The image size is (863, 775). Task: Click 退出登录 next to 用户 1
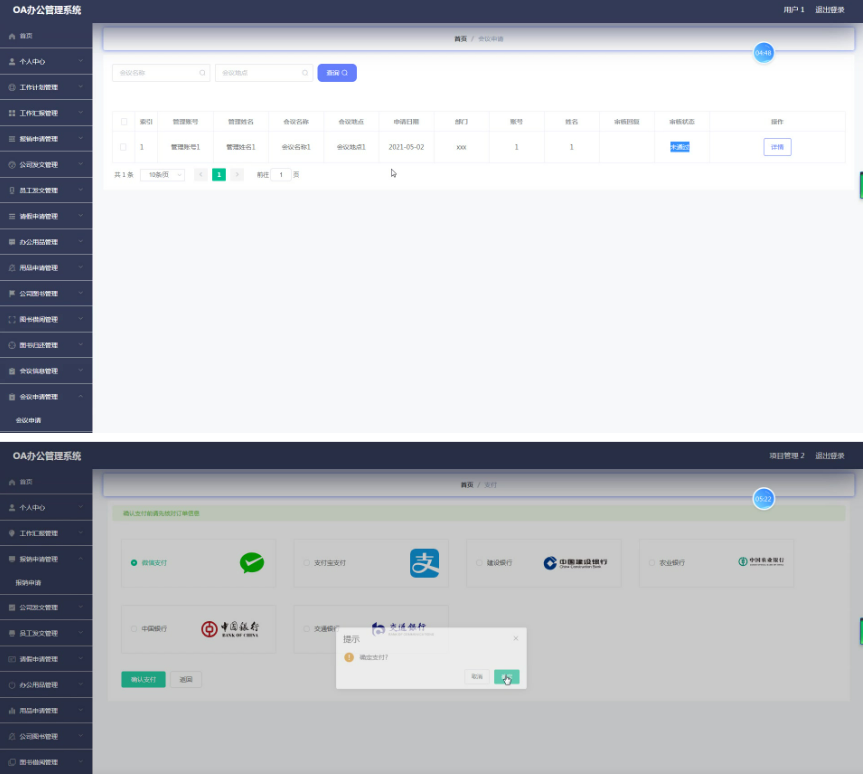click(829, 10)
